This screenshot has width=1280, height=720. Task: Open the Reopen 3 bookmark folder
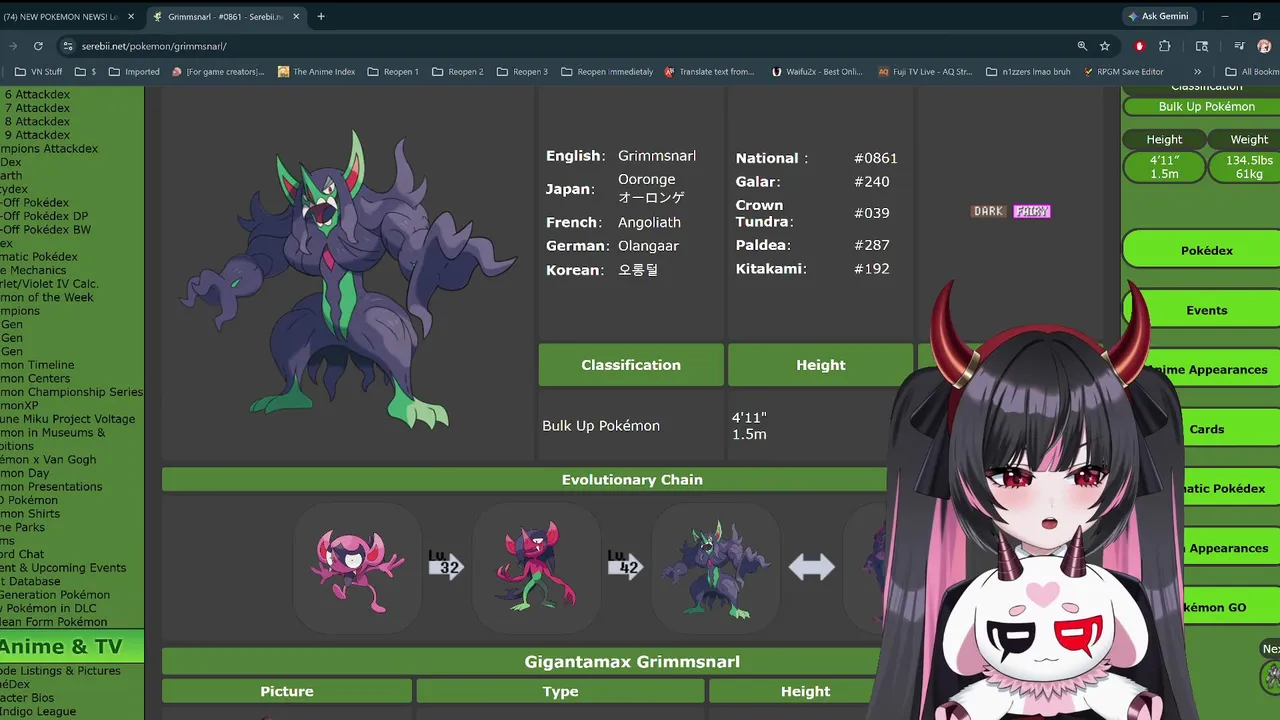(x=522, y=72)
